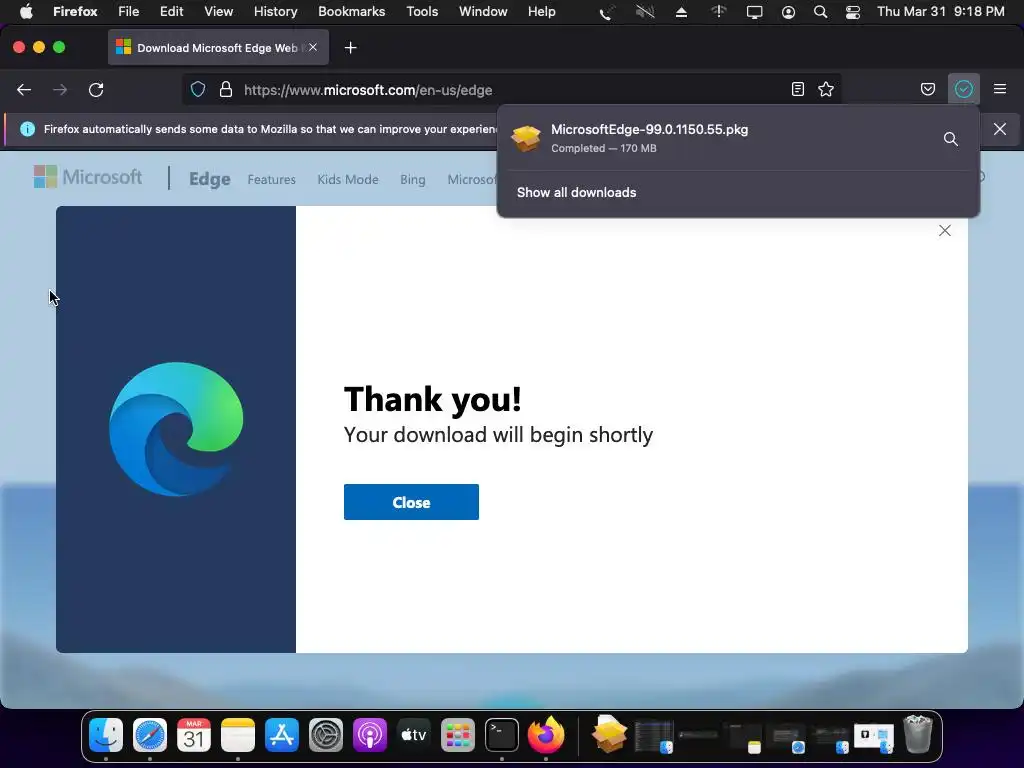Click the Firefox Dock icon

tap(546, 734)
